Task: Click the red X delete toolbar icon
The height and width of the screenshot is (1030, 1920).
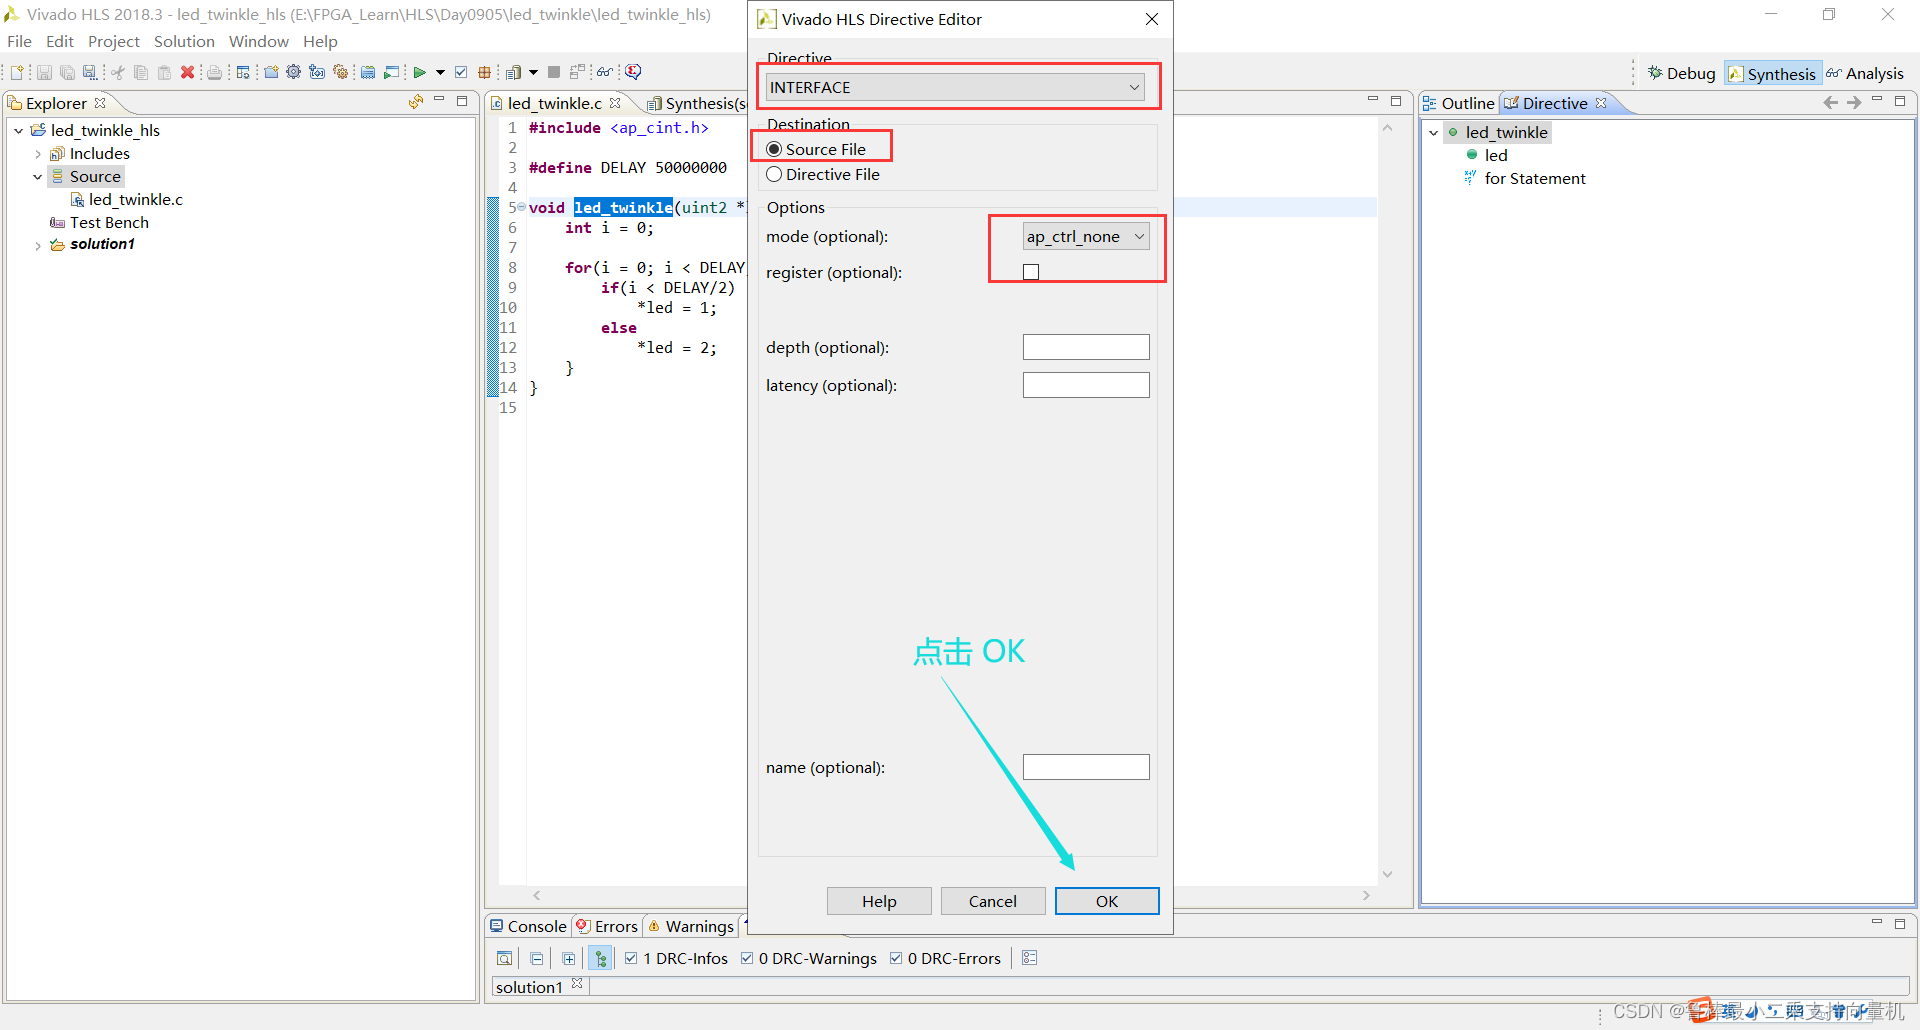Action: tap(187, 72)
